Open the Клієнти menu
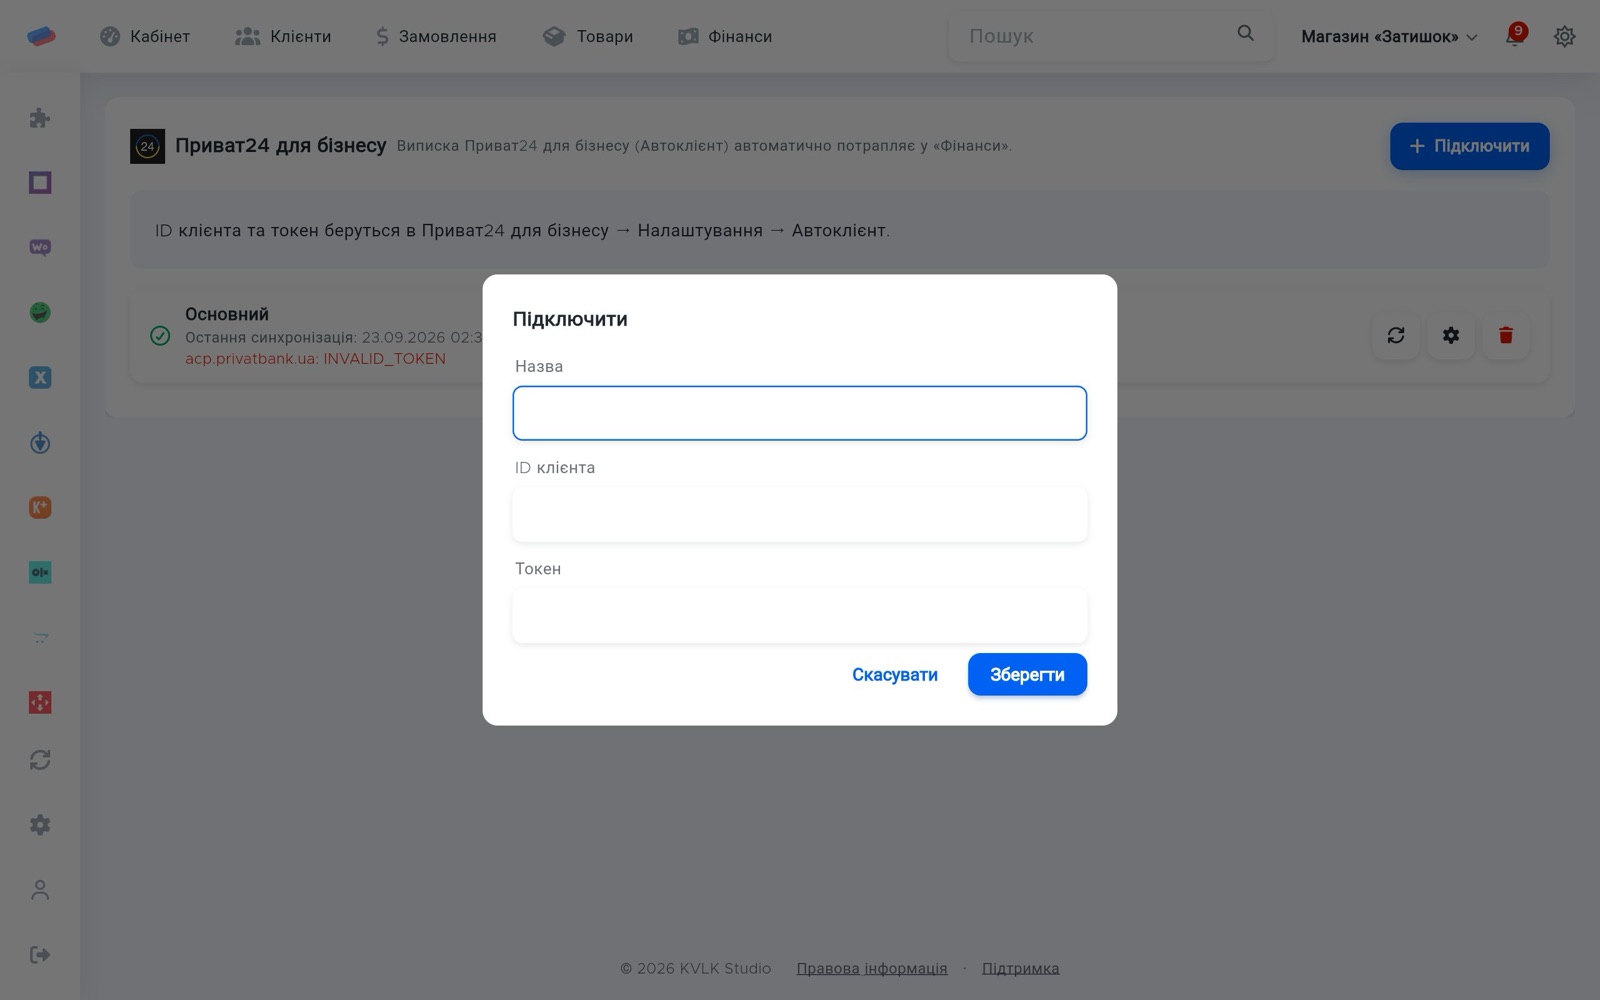 (x=283, y=37)
